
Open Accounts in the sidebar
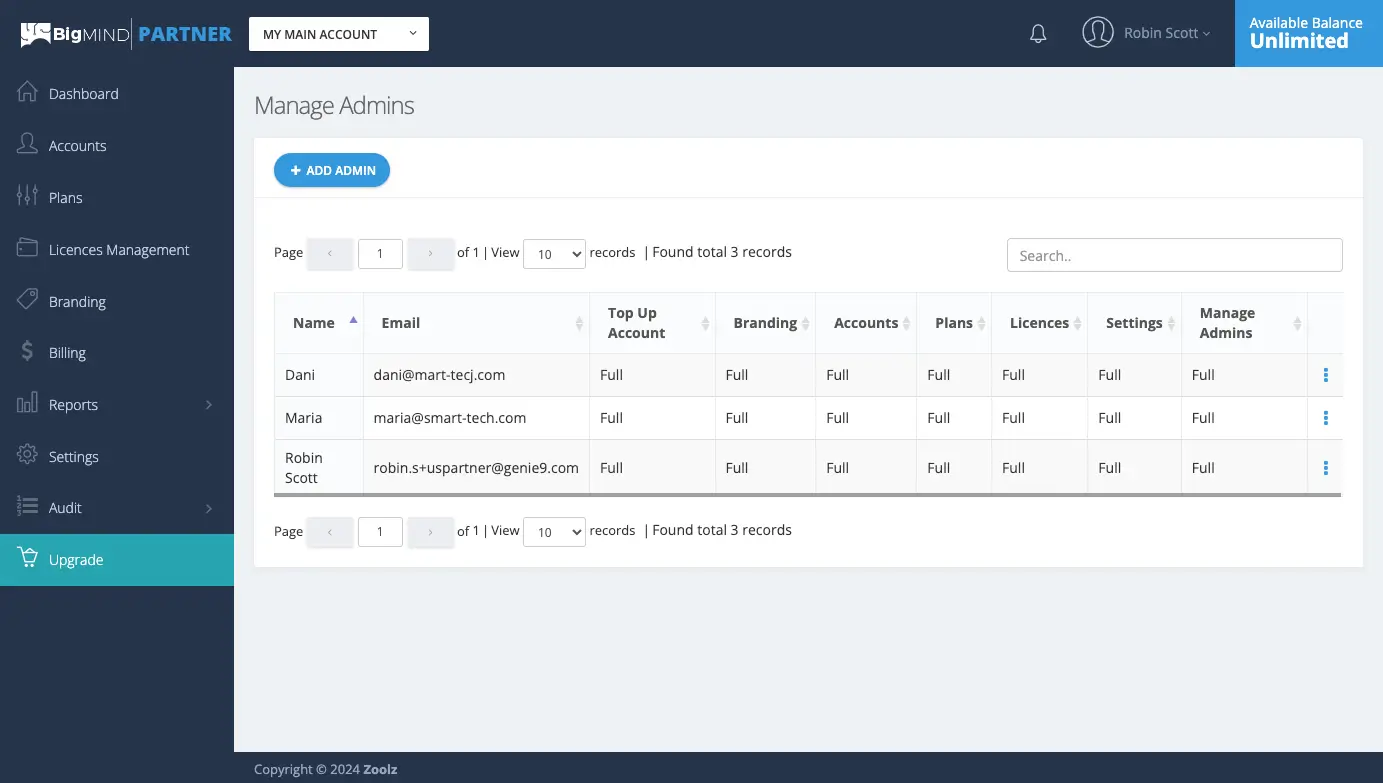click(x=117, y=145)
